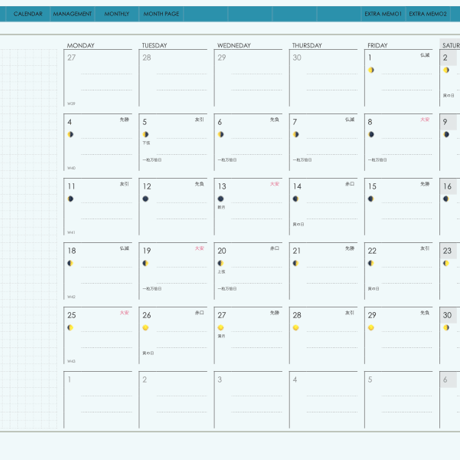The width and height of the screenshot is (460, 460).
Task: Click the grayed Saturday 6 date box
Action: coord(448,380)
